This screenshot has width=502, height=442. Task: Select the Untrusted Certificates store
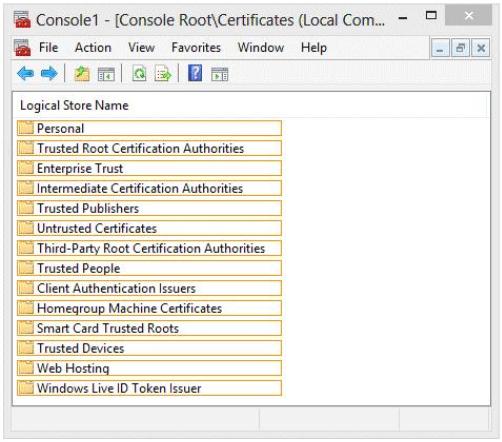point(149,228)
